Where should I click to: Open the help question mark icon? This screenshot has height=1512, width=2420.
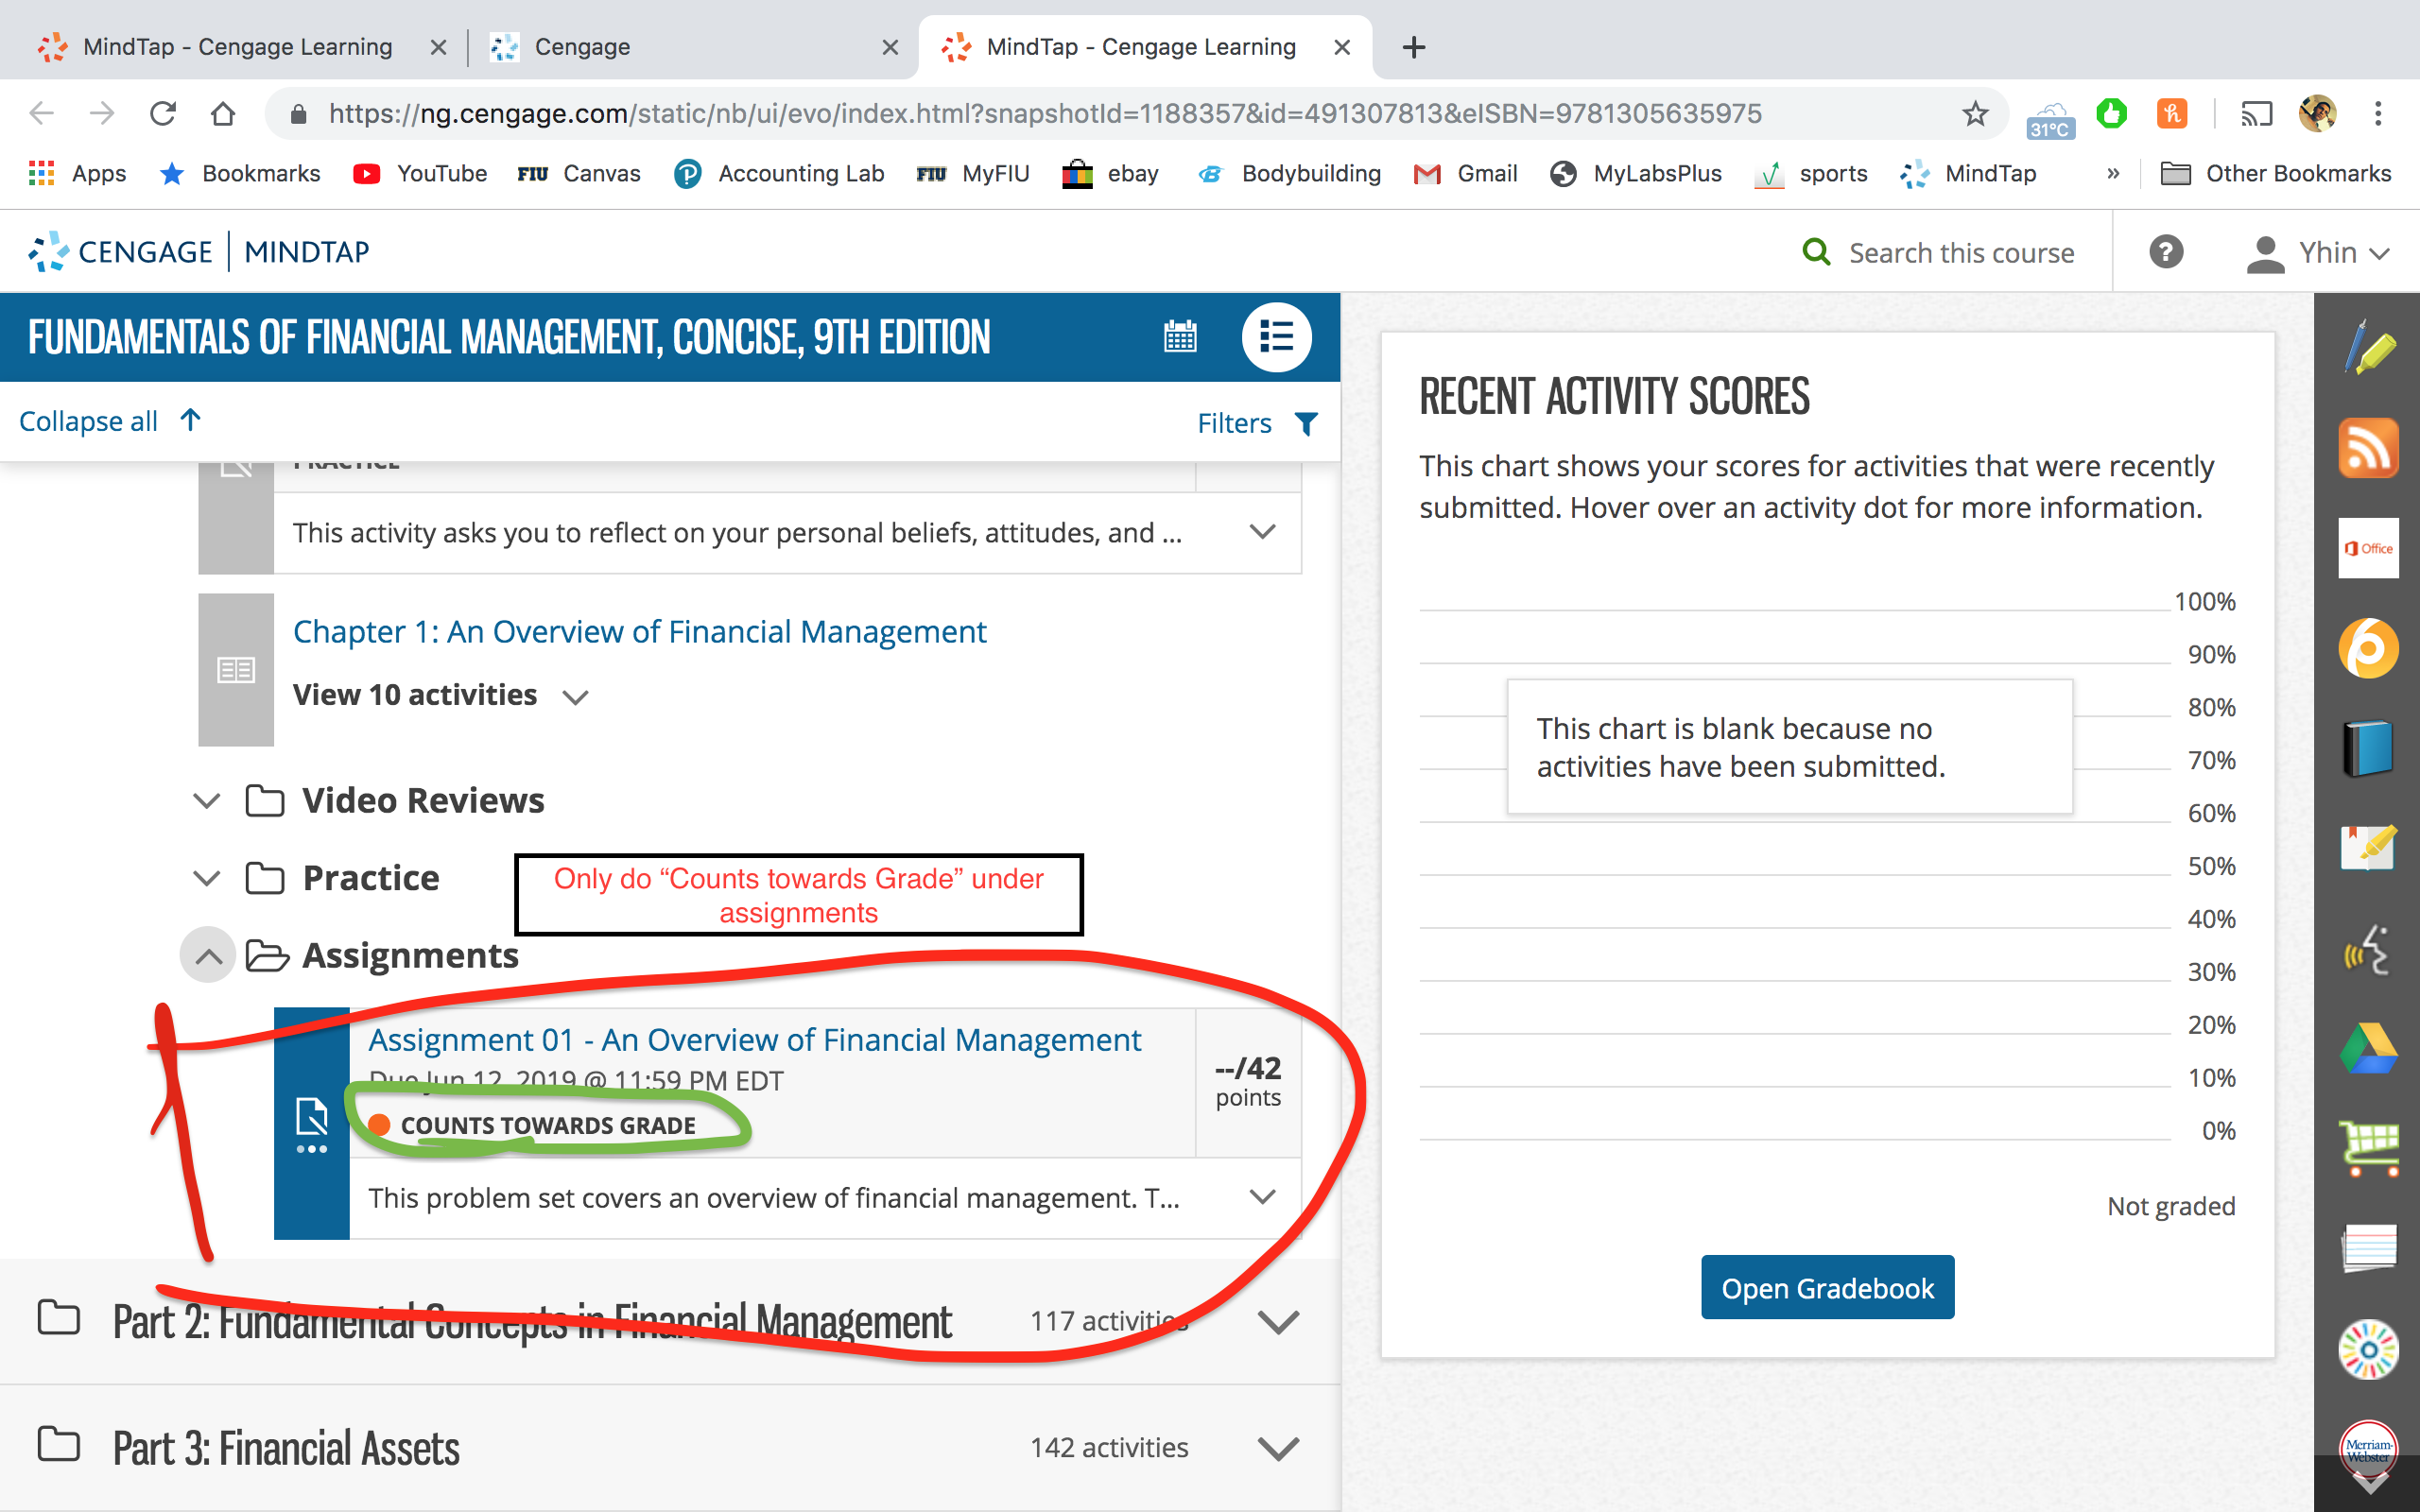(x=2166, y=252)
